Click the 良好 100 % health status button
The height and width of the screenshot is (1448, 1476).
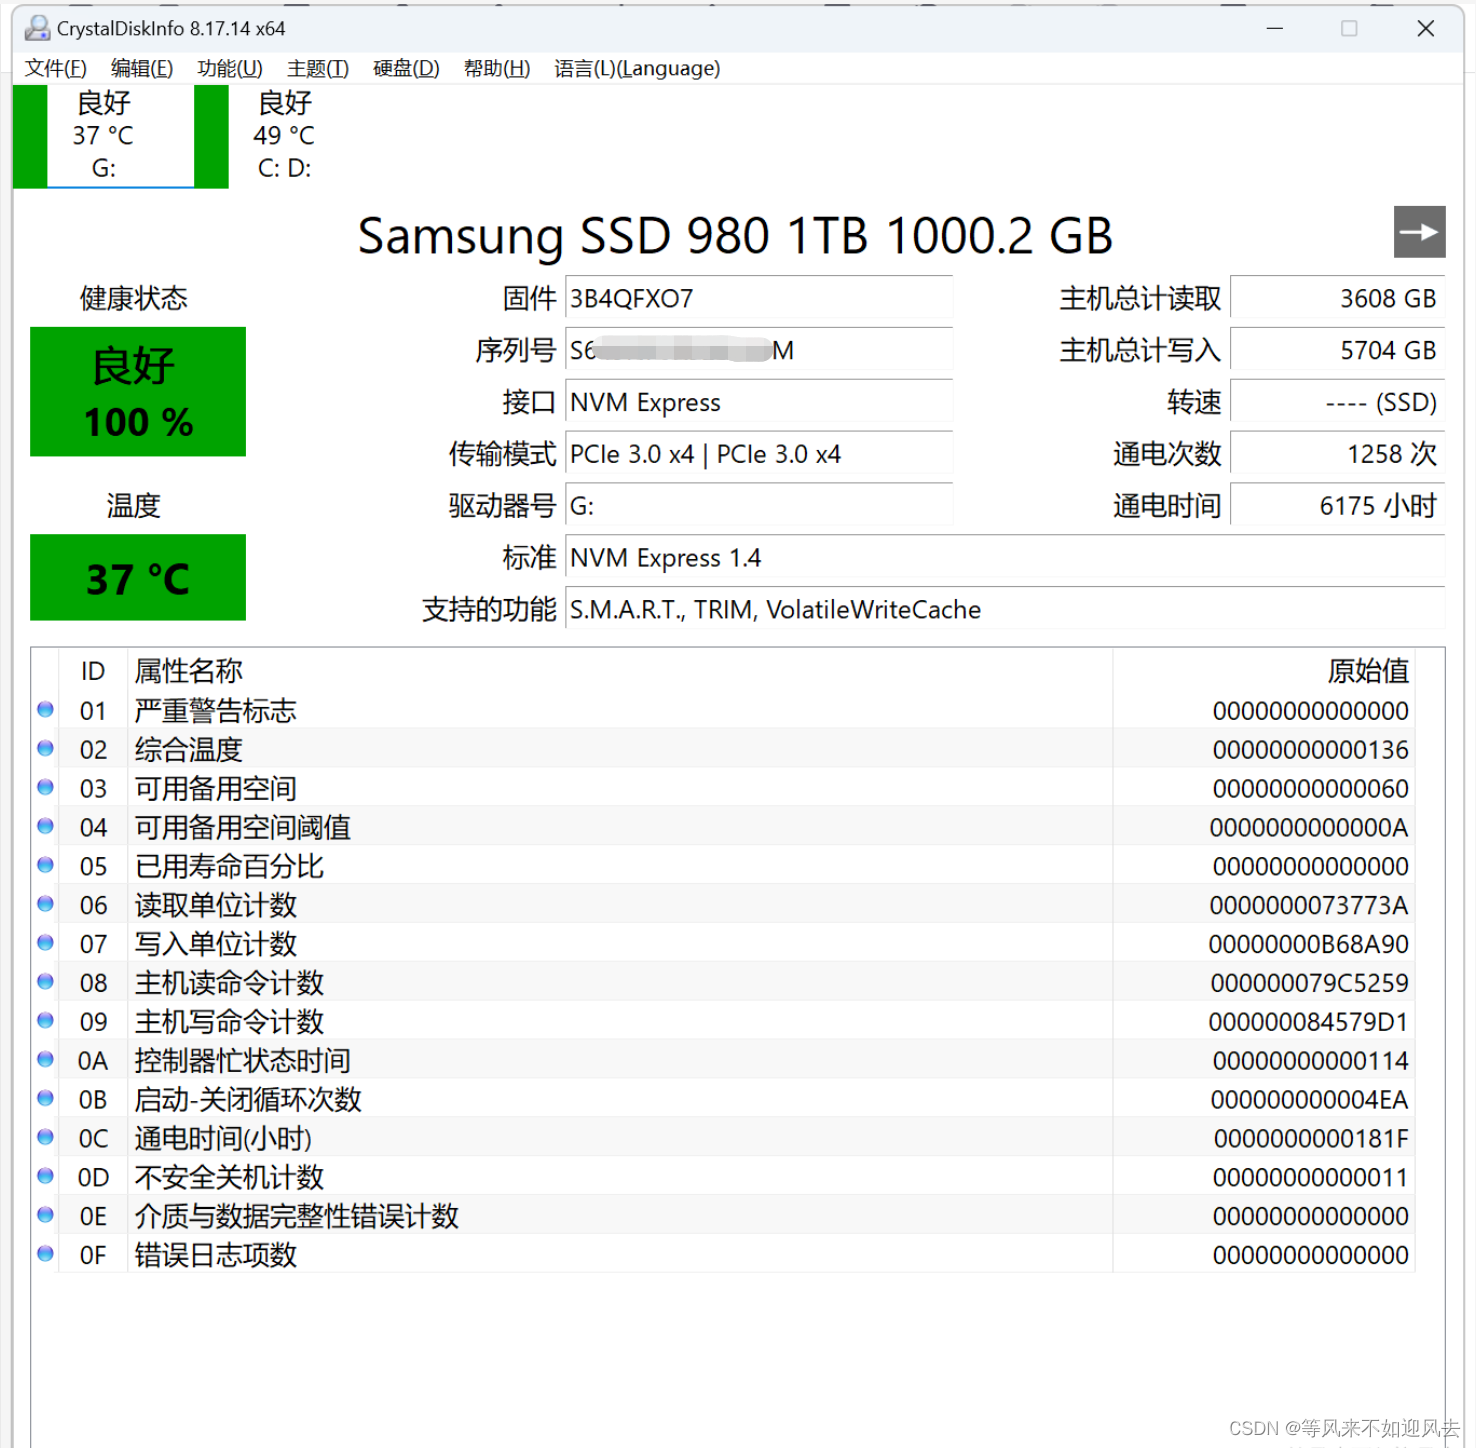point(138,392)
